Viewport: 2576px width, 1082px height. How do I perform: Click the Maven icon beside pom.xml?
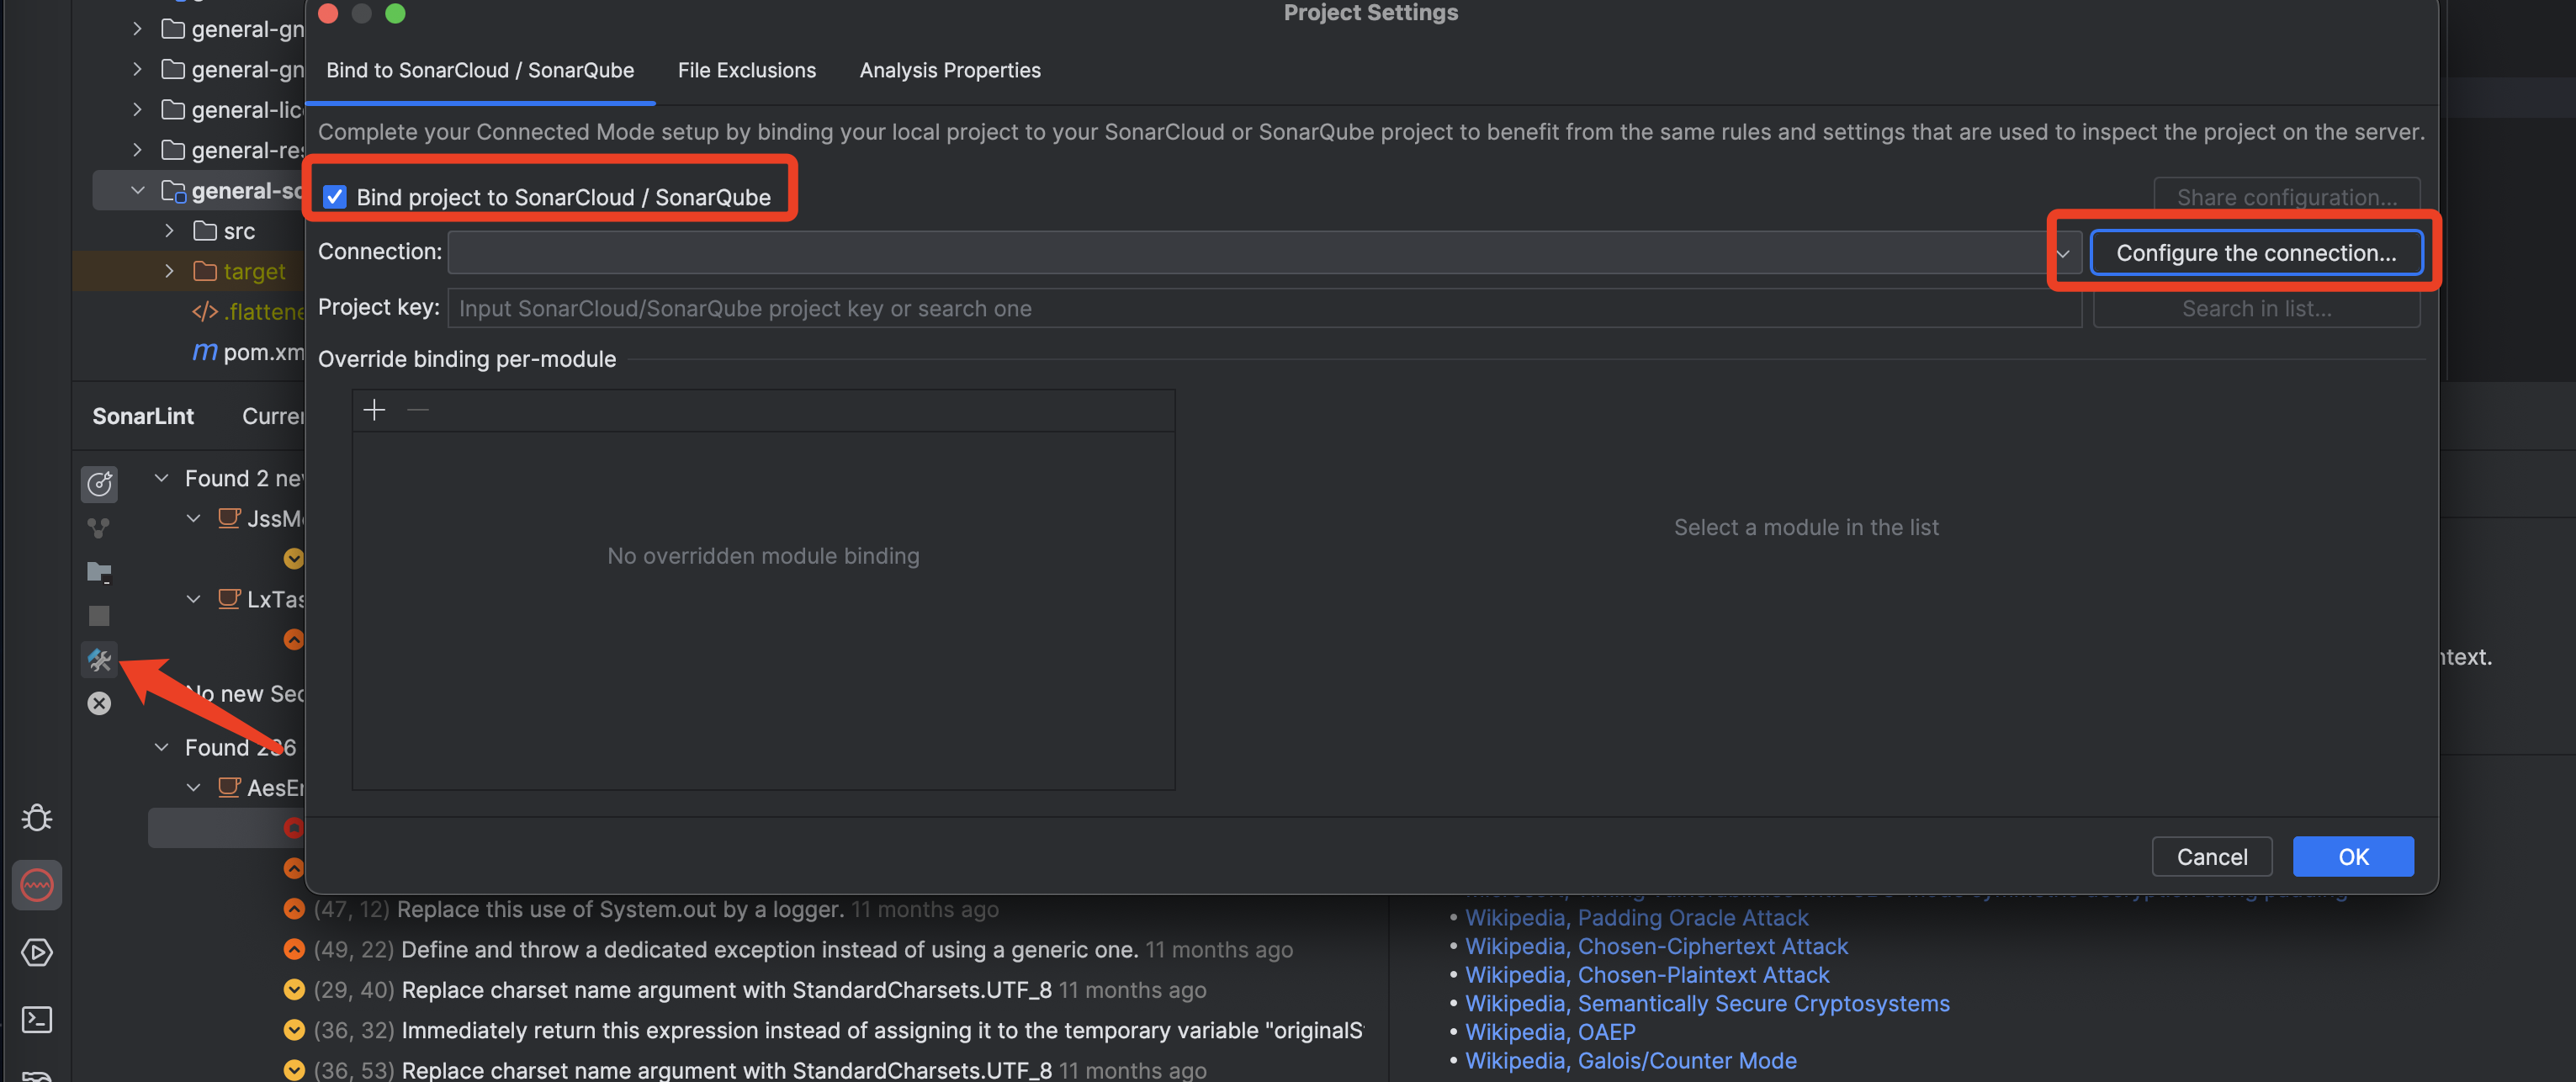205,351
